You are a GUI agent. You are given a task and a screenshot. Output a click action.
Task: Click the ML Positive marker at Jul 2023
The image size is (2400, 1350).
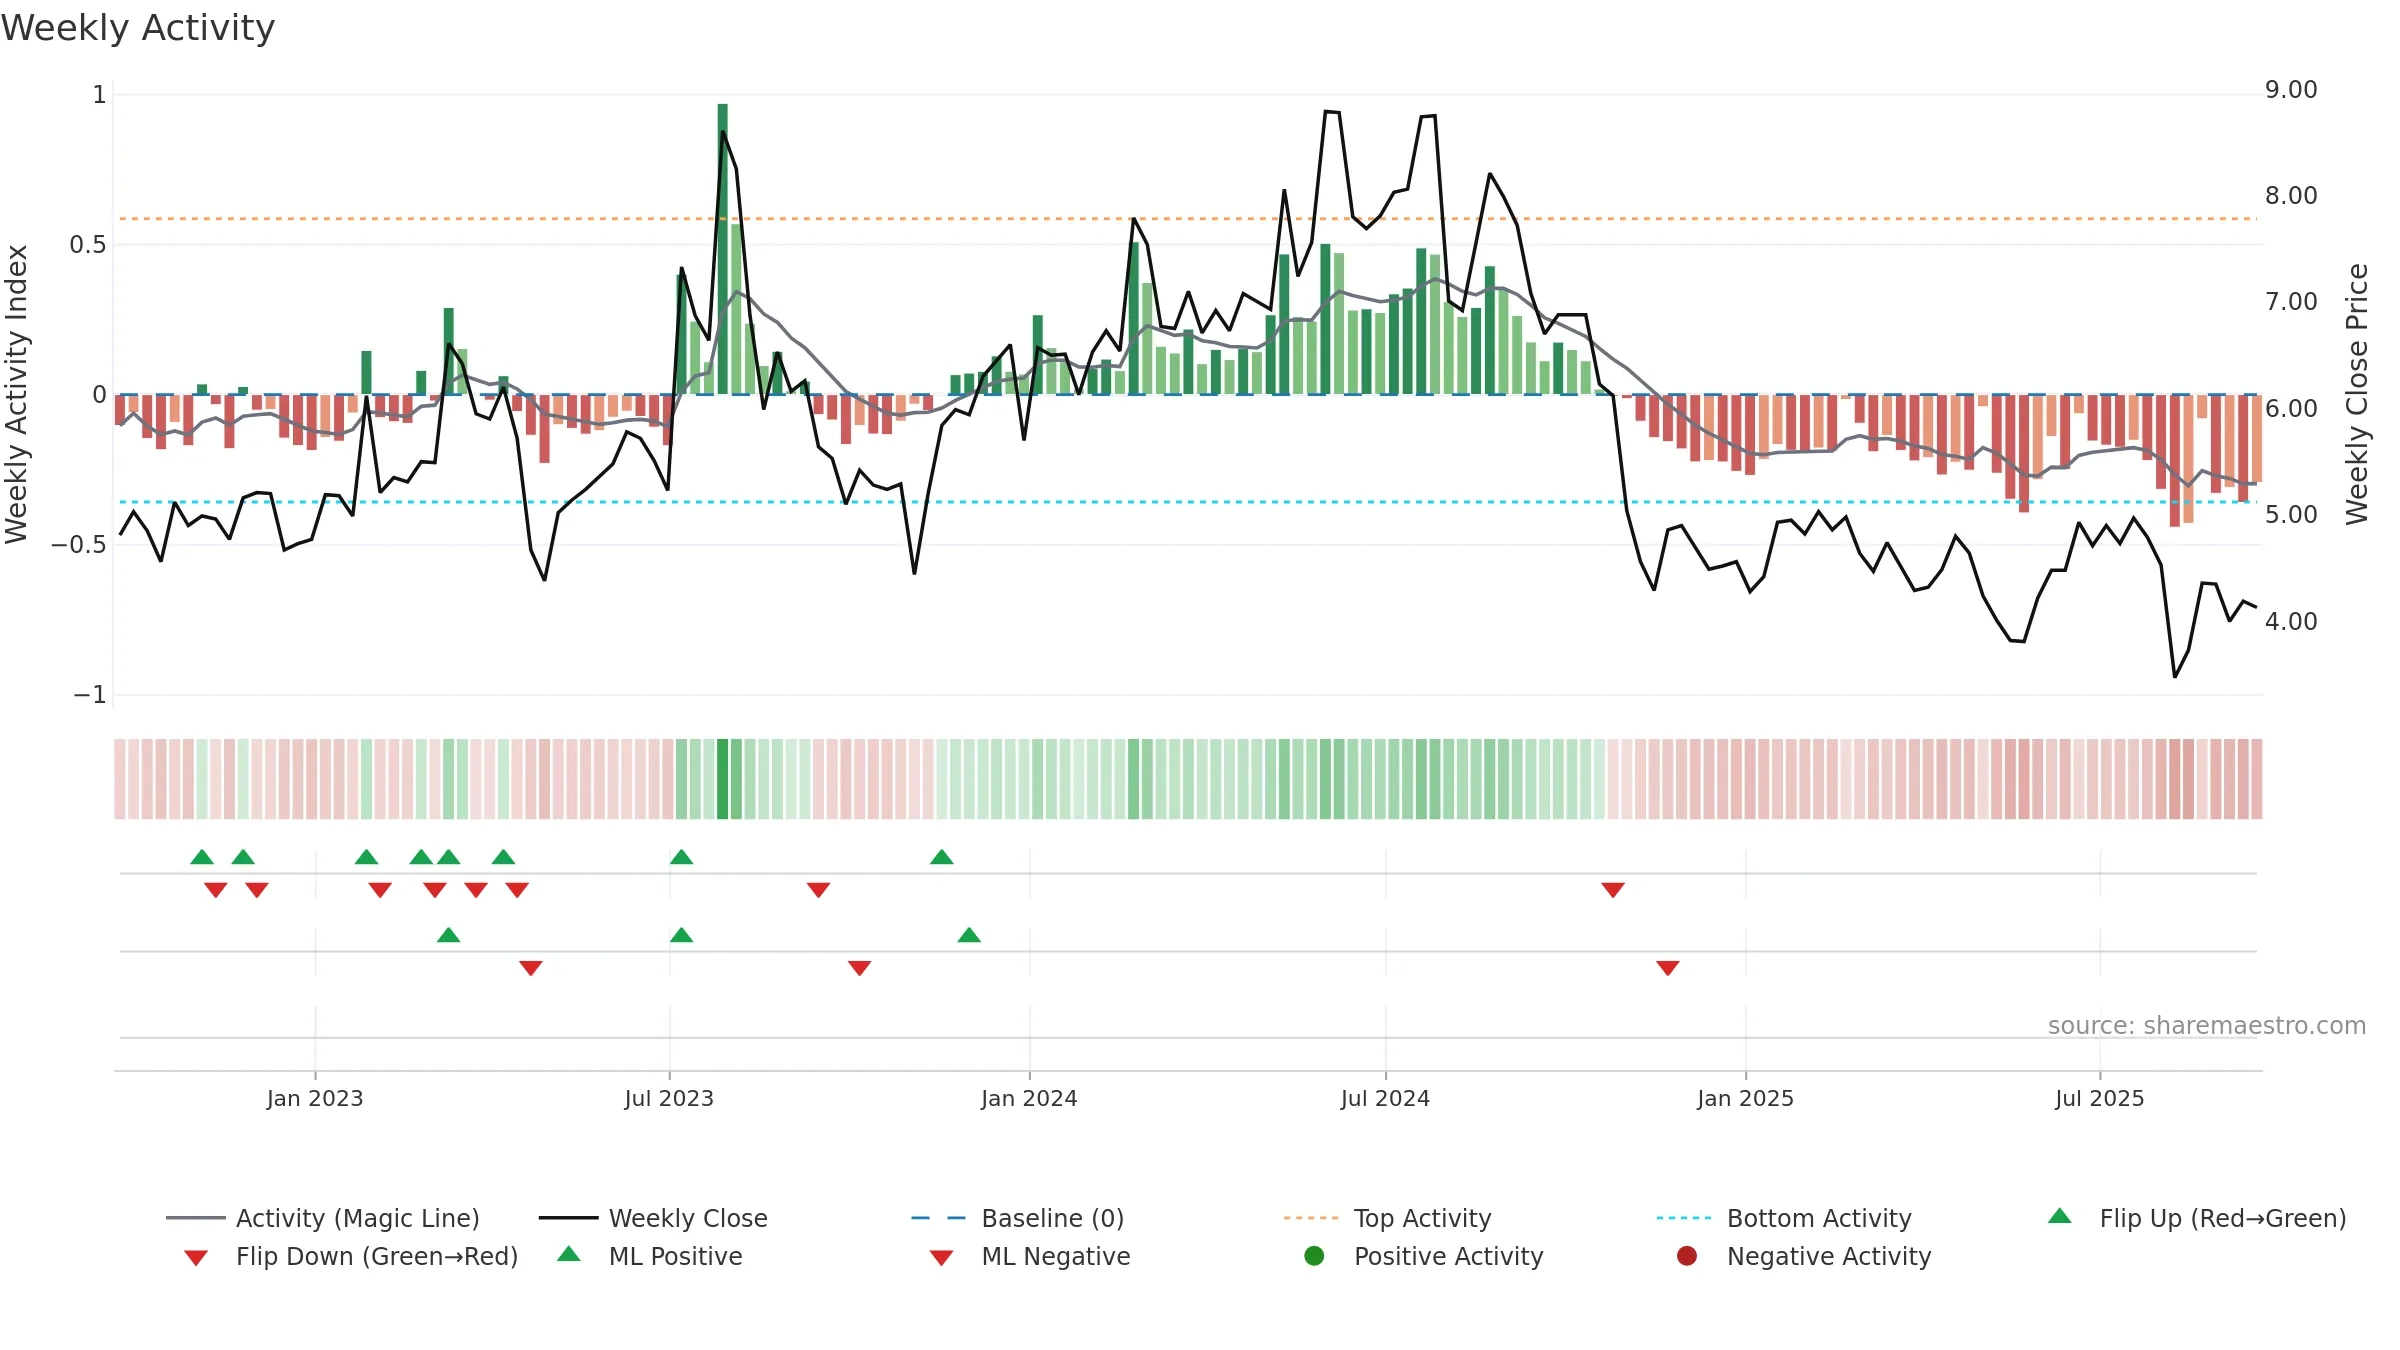[x=681, y=935]
